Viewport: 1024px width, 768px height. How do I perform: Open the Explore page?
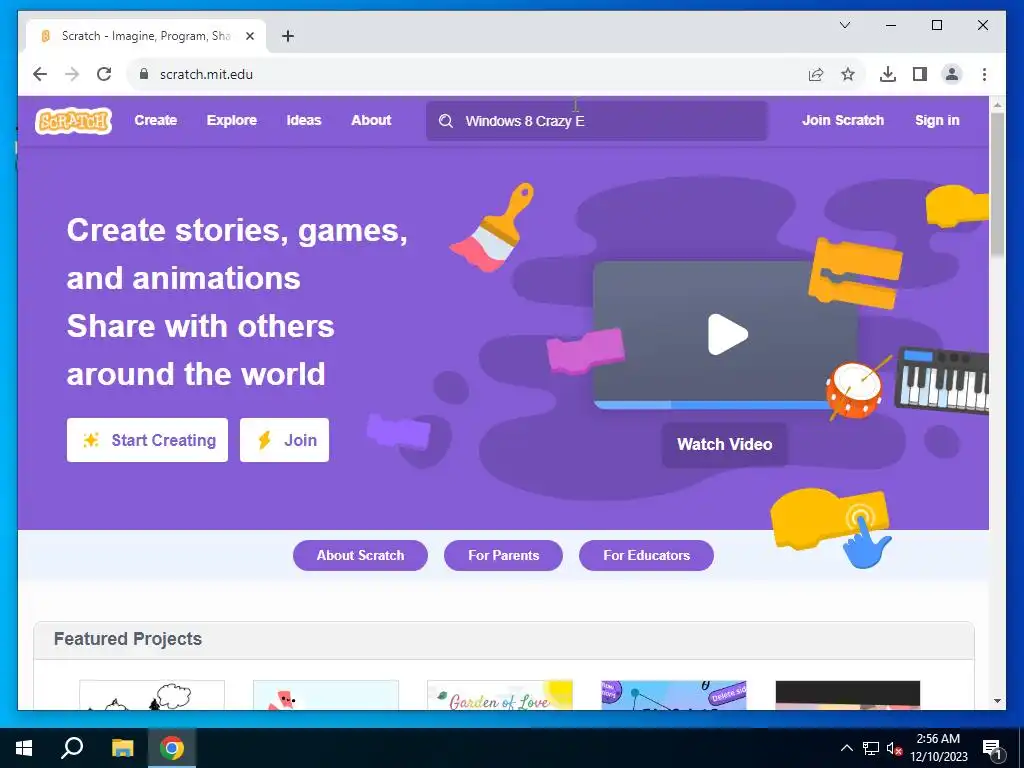point(232,121)
